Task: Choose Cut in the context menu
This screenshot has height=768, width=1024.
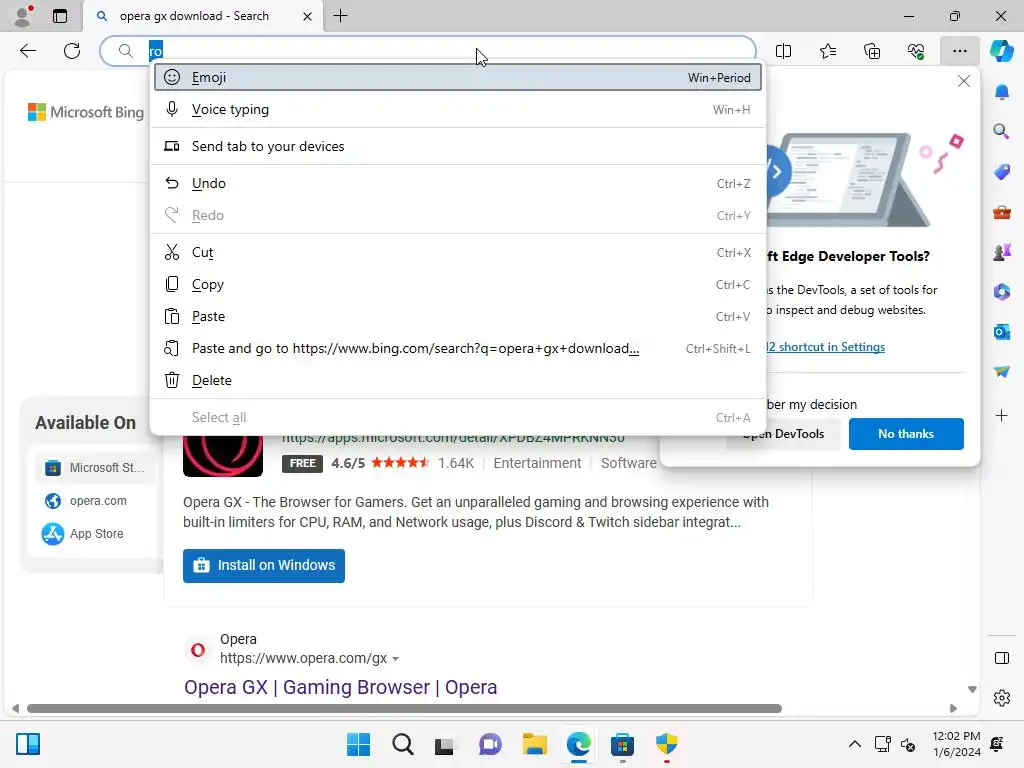Action: pos(458,252)
